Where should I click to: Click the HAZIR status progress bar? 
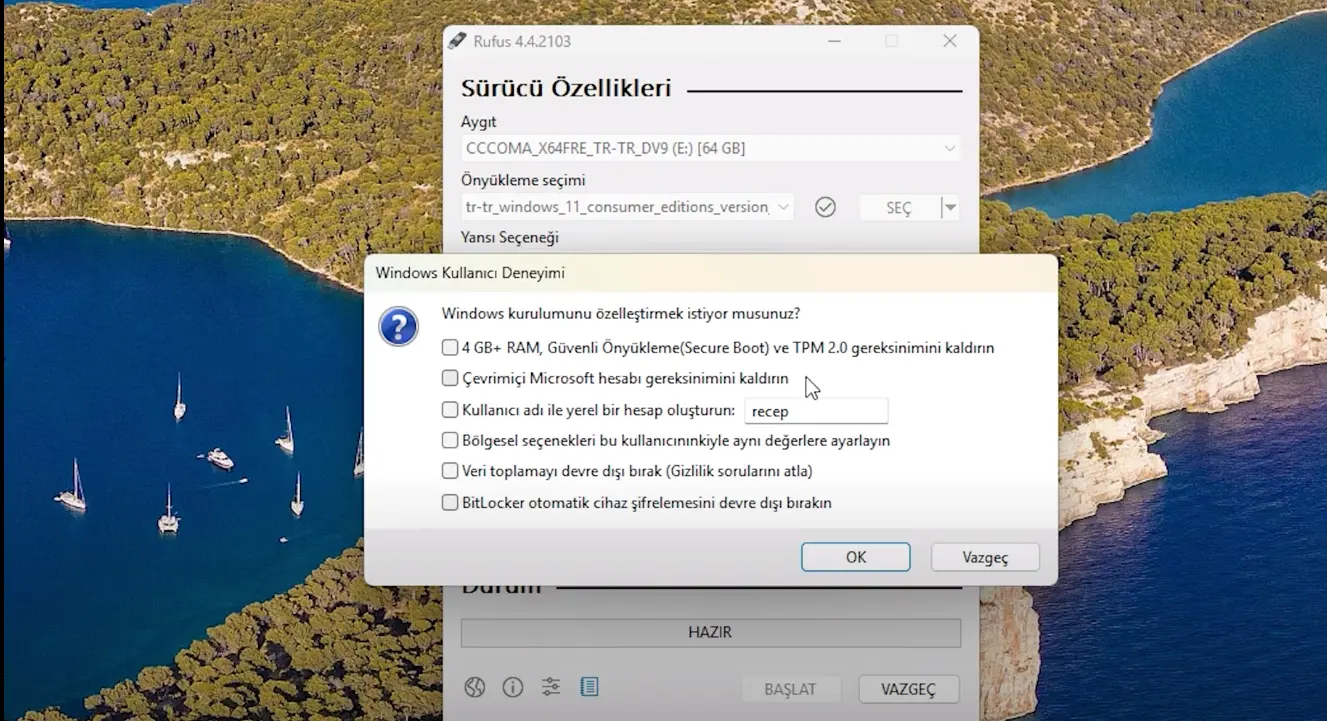711,633
